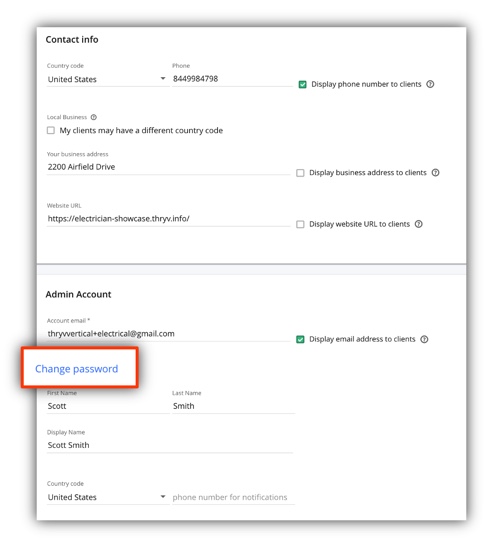Click the Phone number field
This screenshot has width=503, height=559.
point(232,79)
